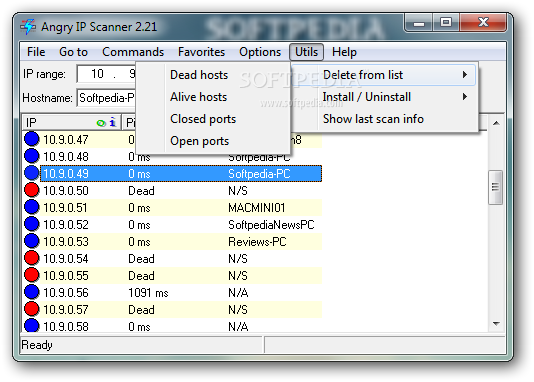Click the Angry IP Scanner title icon
Screen dimensions: 534x382
point(28,27)
